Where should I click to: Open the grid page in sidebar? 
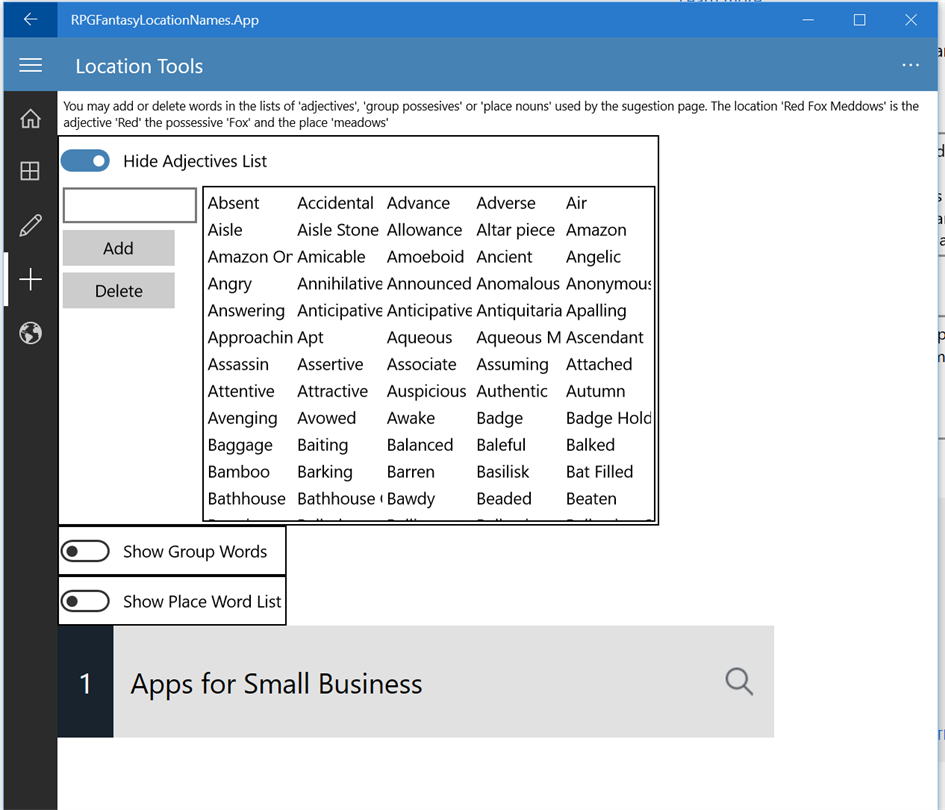30,171
